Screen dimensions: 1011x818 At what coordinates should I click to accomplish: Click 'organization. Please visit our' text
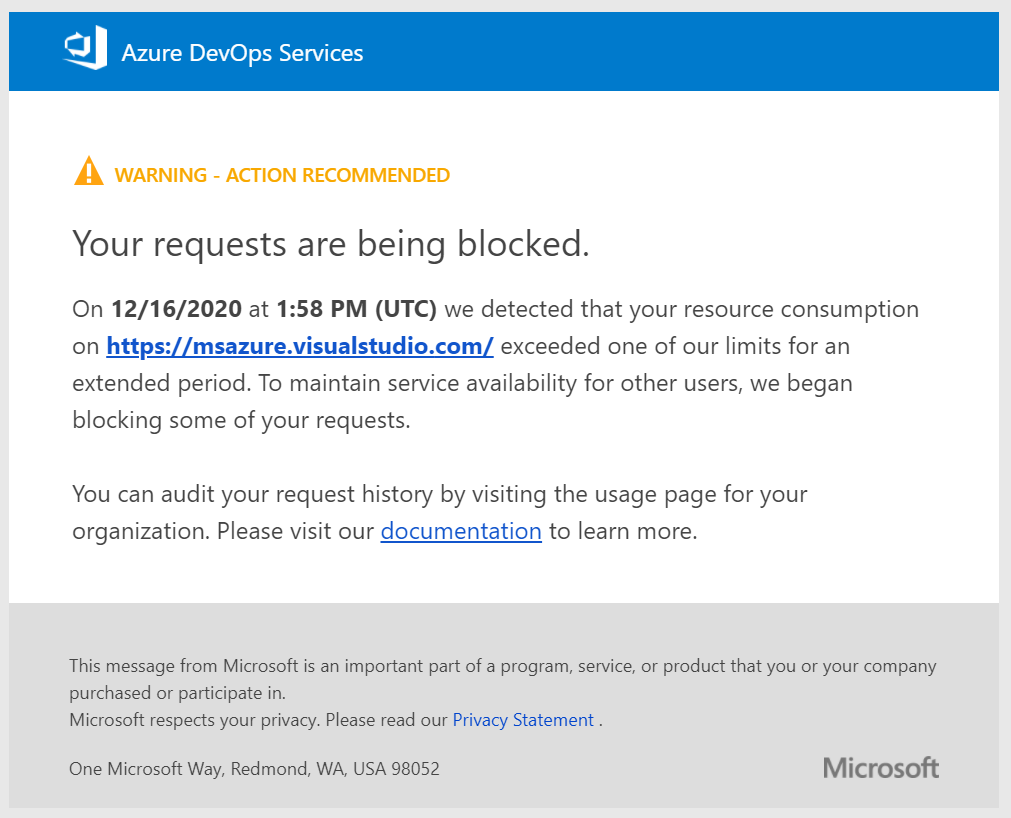(x=223, y=531)
